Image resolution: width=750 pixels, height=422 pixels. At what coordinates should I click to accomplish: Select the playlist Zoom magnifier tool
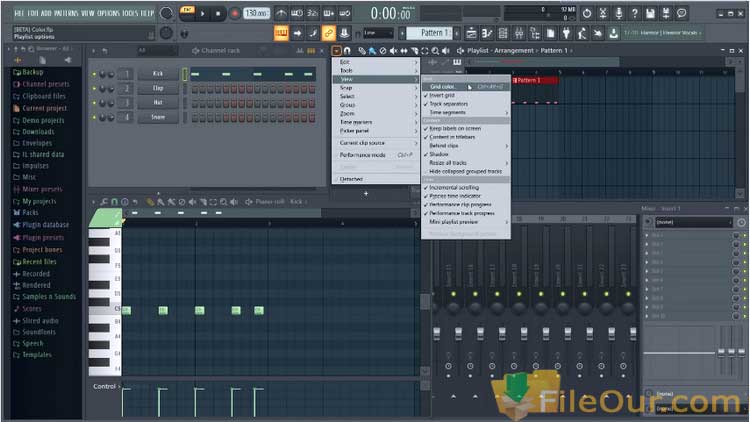click(x=435, y=50)
